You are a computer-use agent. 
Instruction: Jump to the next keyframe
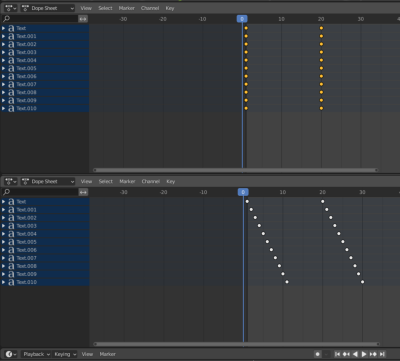373,354
